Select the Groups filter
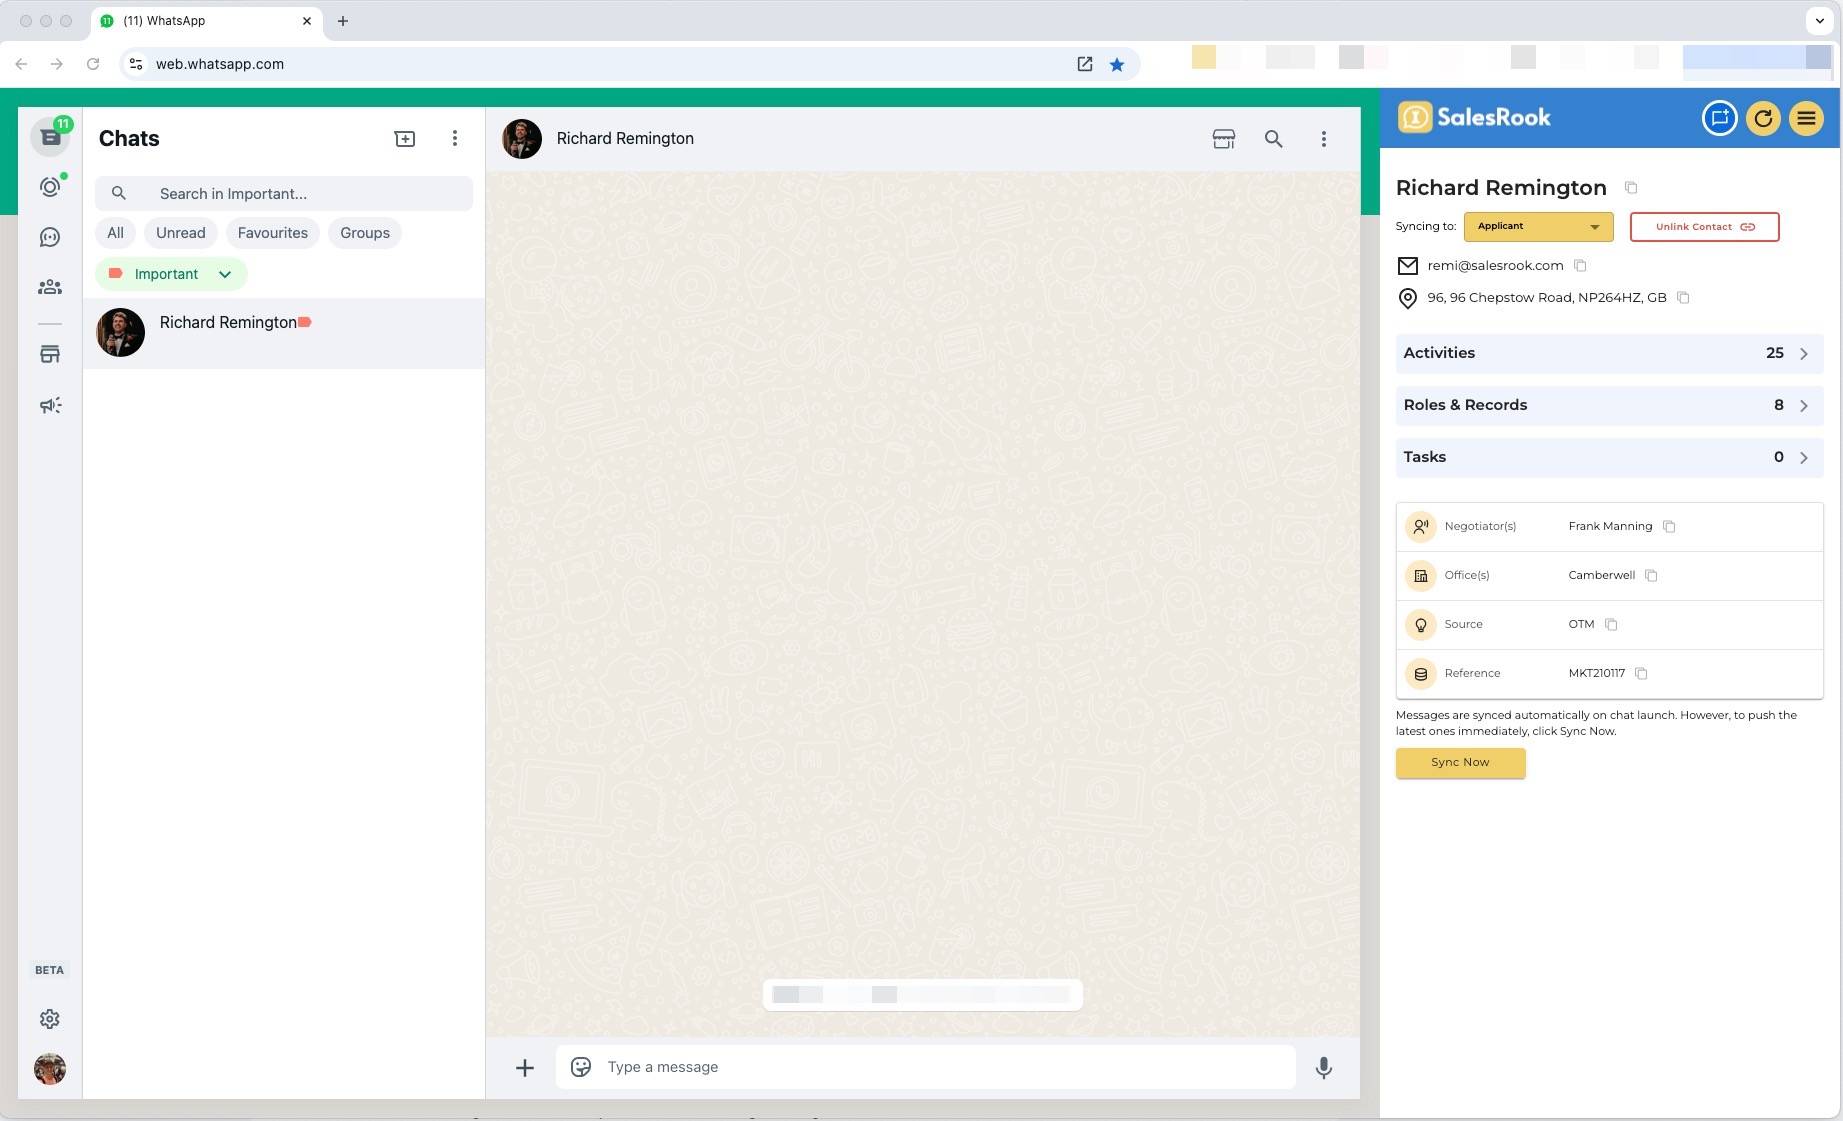Viewport: 1843px width, 1121px height. [365, 233]
